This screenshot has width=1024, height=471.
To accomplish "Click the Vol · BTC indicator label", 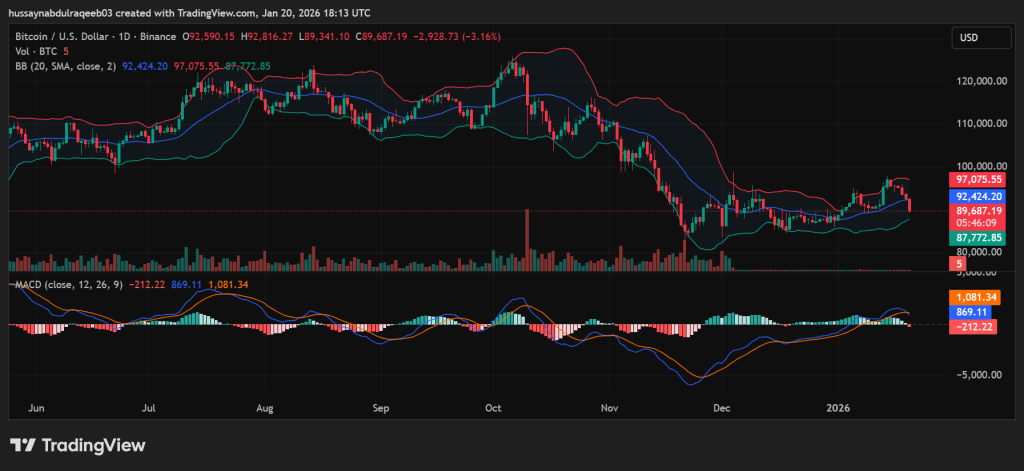I will (35, 51).
